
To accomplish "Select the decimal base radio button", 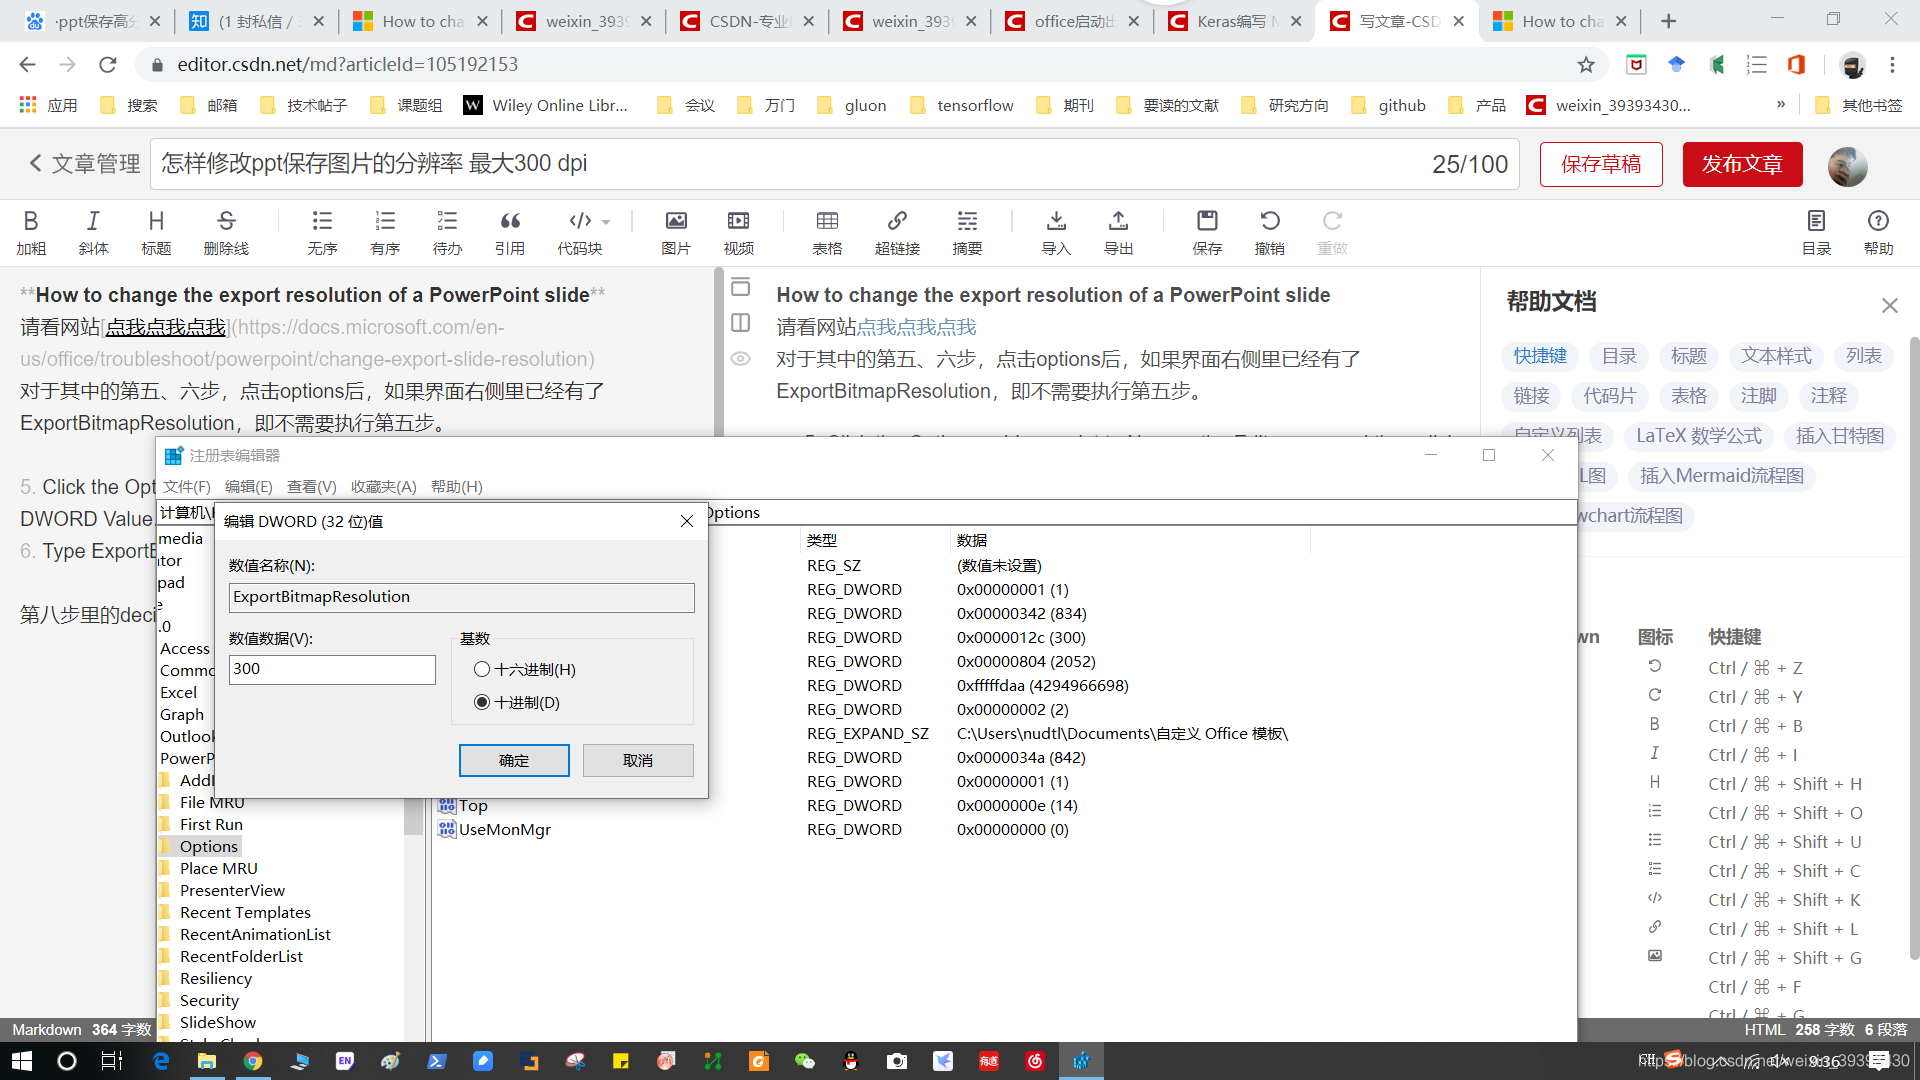I will pos(481,702).
